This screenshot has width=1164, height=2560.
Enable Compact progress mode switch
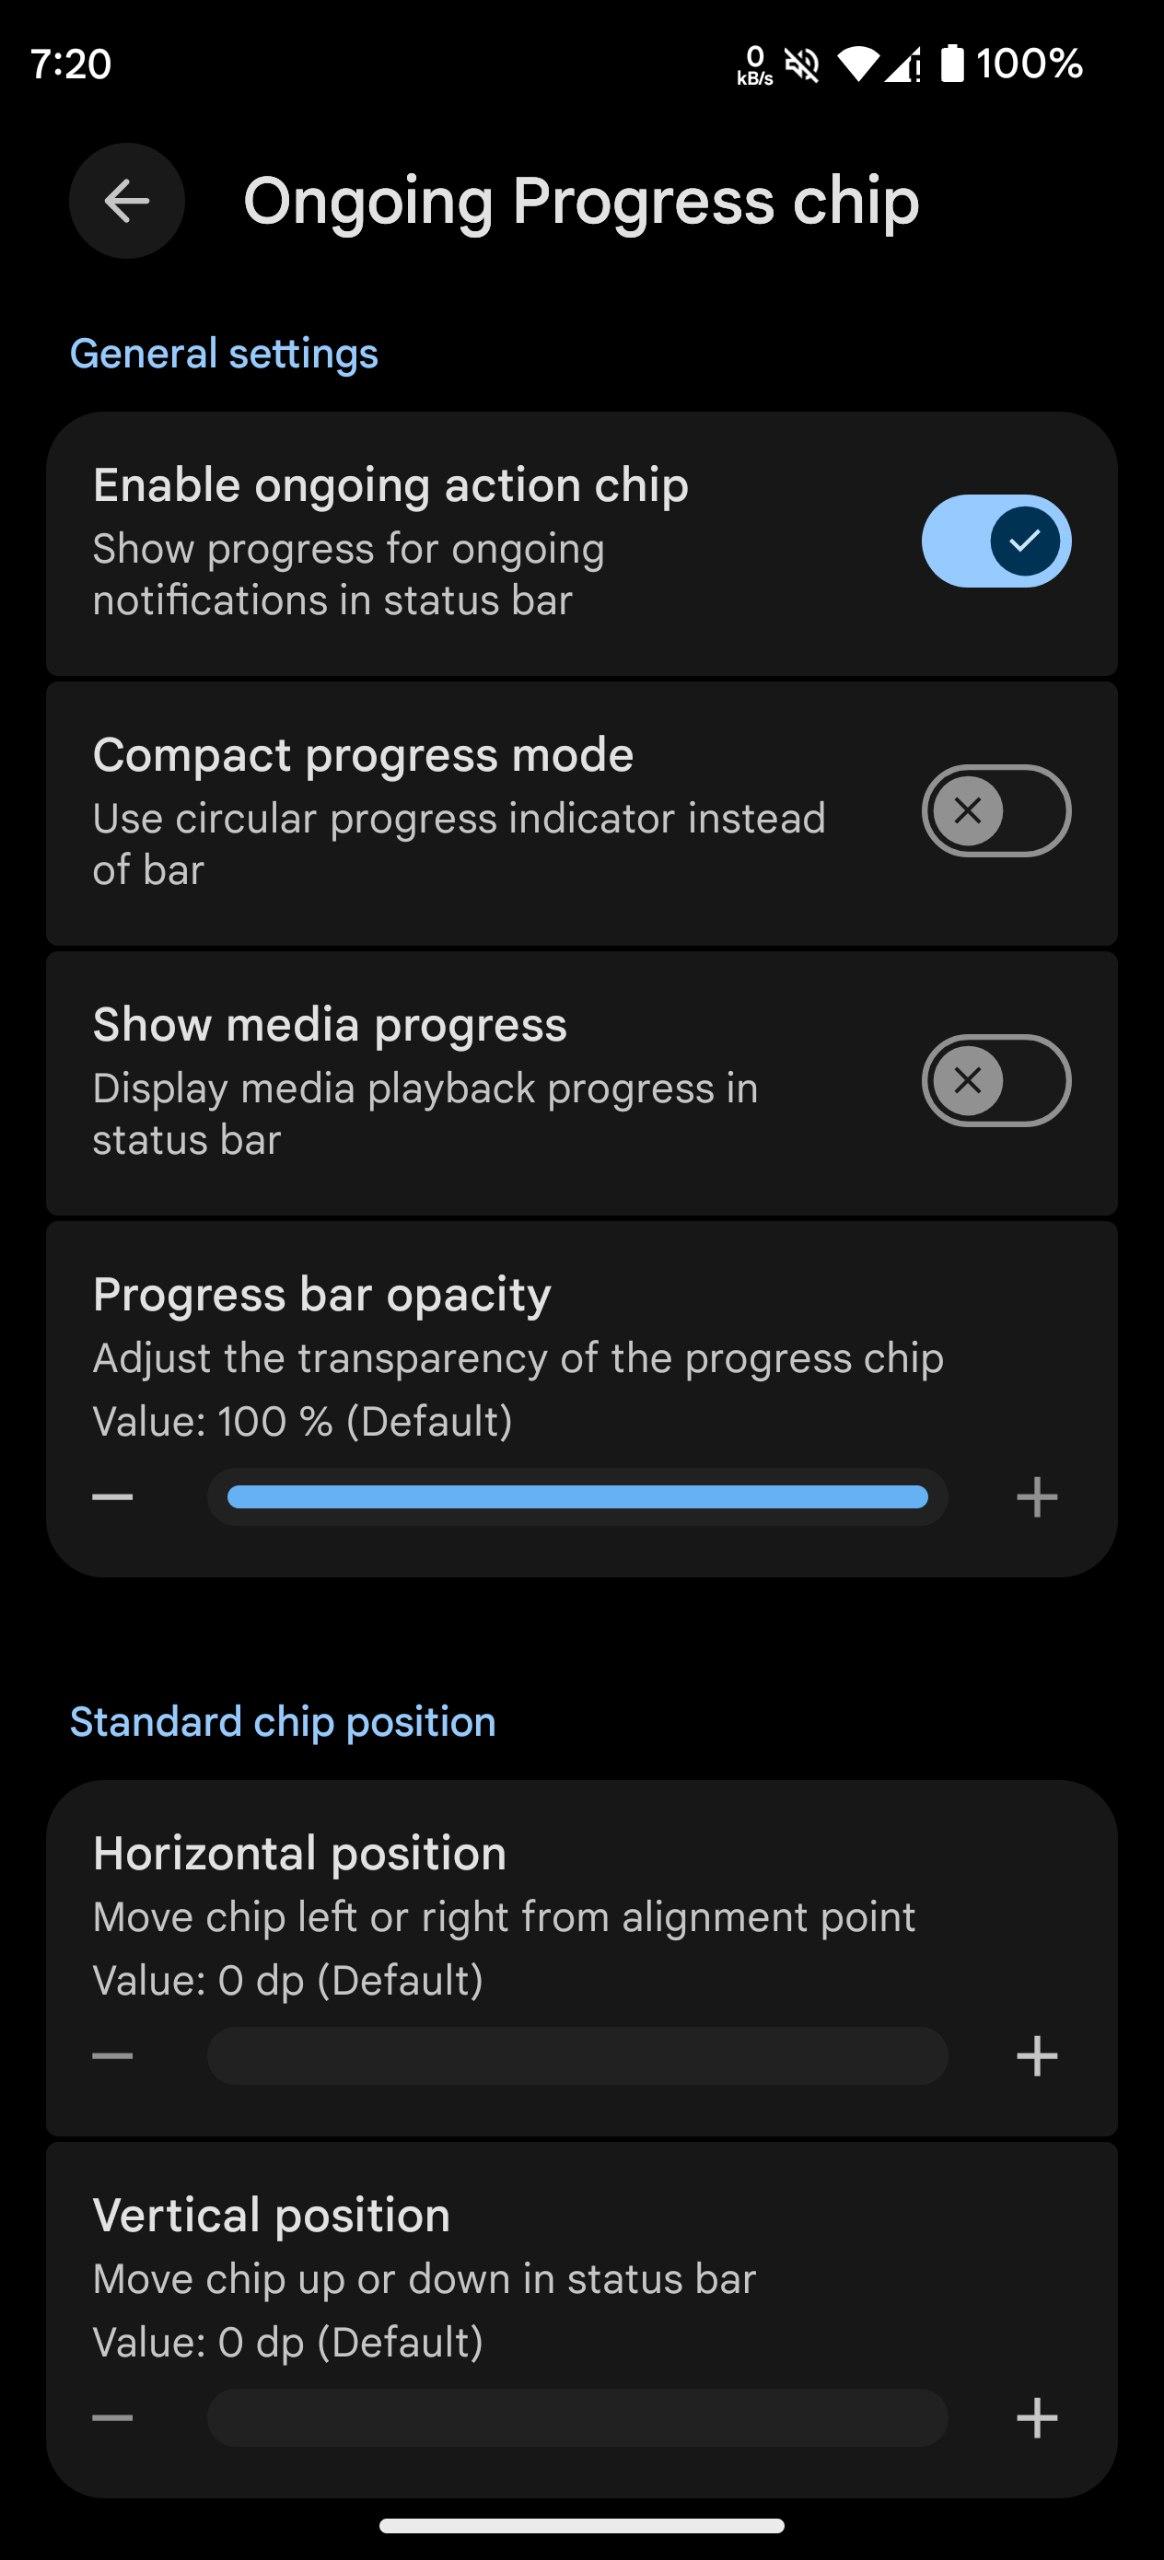(x=996, y=811)
